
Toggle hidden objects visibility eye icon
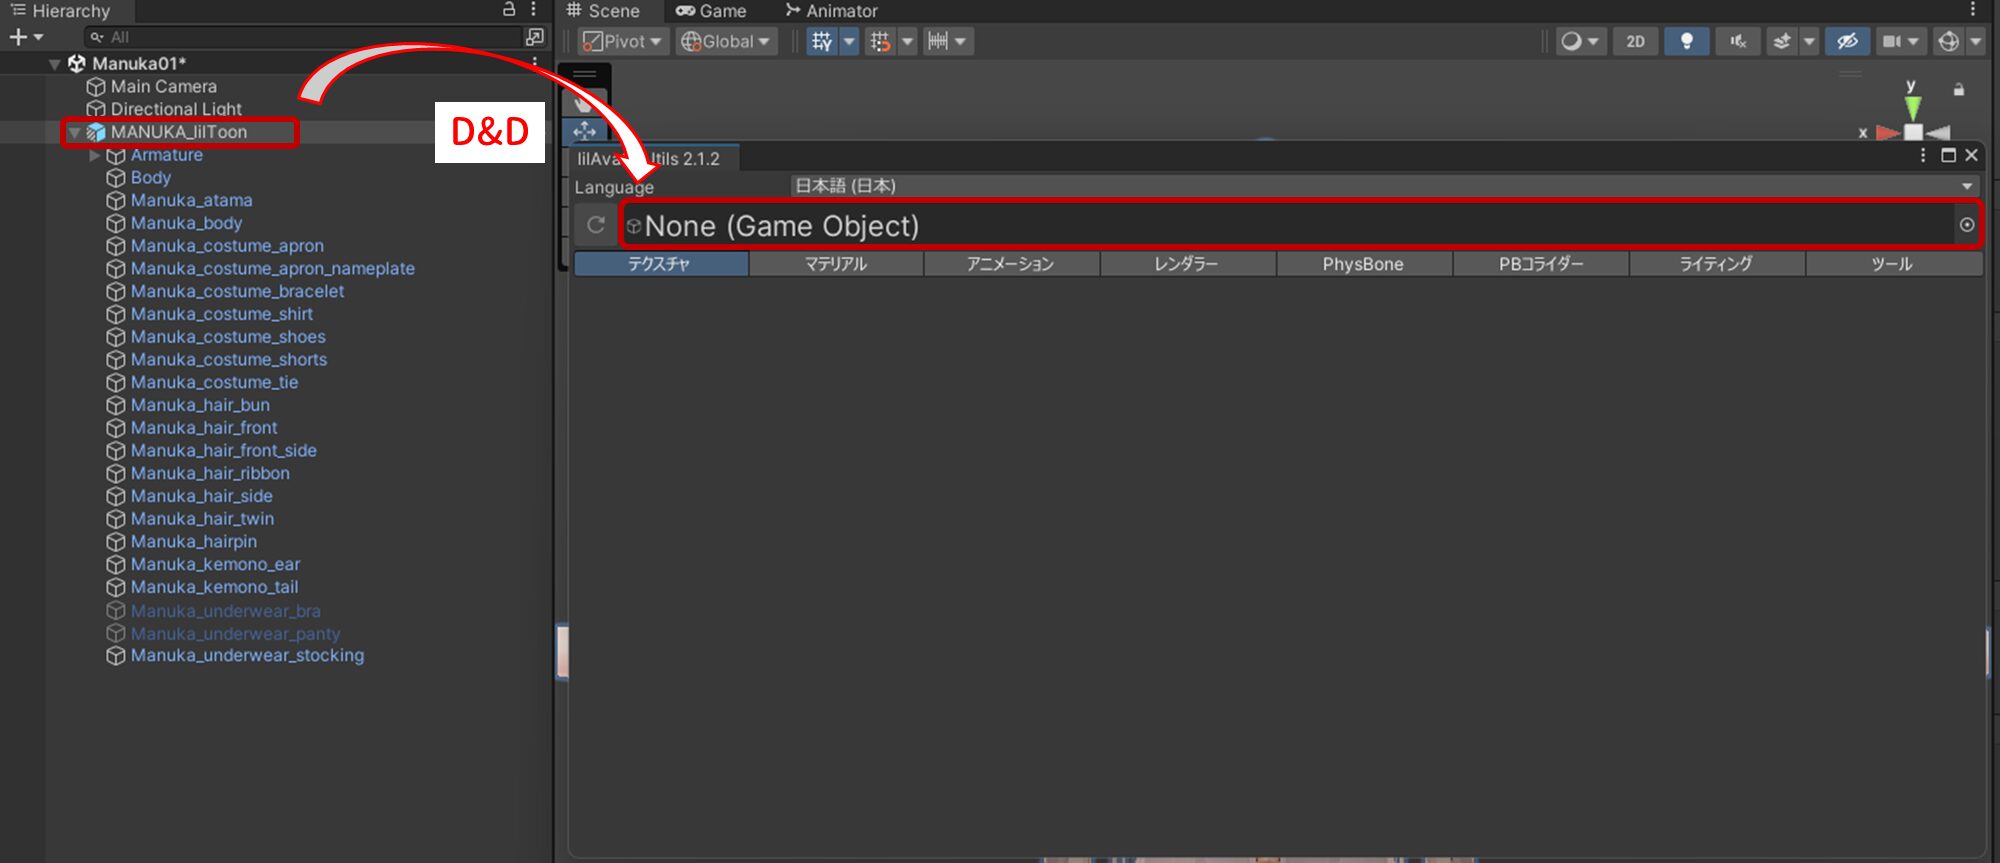click(1847, 41)
